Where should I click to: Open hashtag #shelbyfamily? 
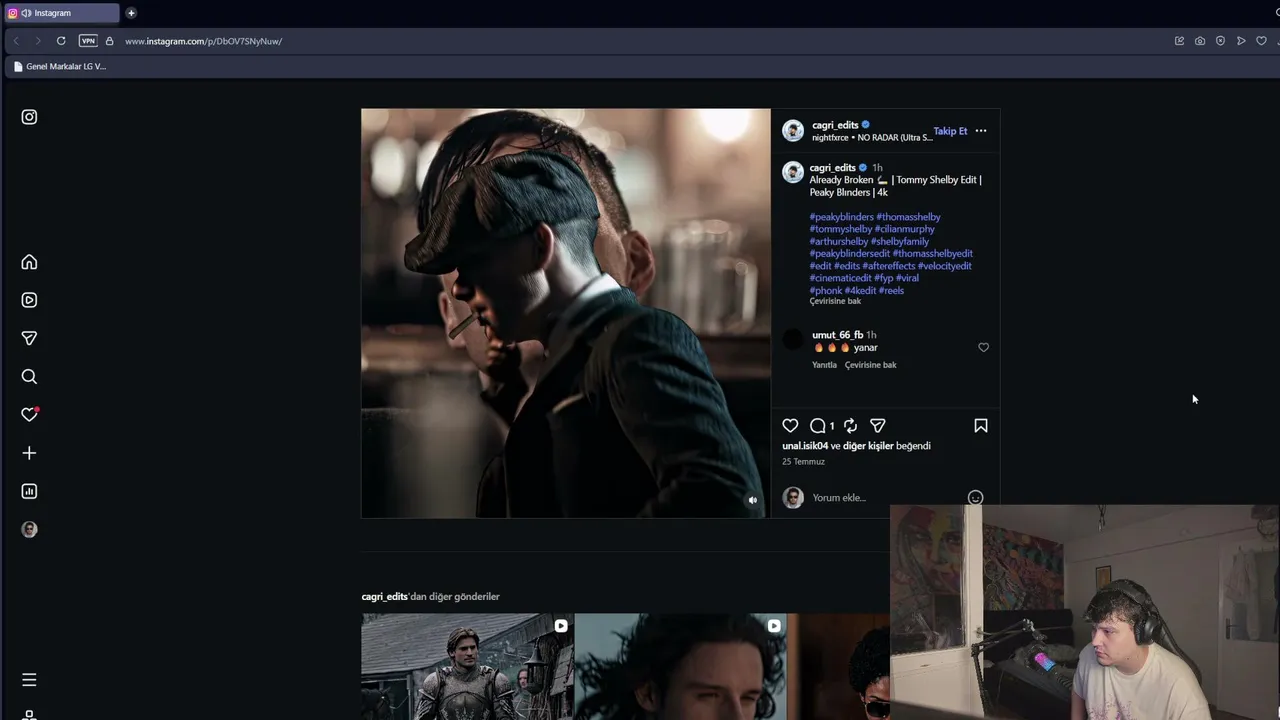900,242
